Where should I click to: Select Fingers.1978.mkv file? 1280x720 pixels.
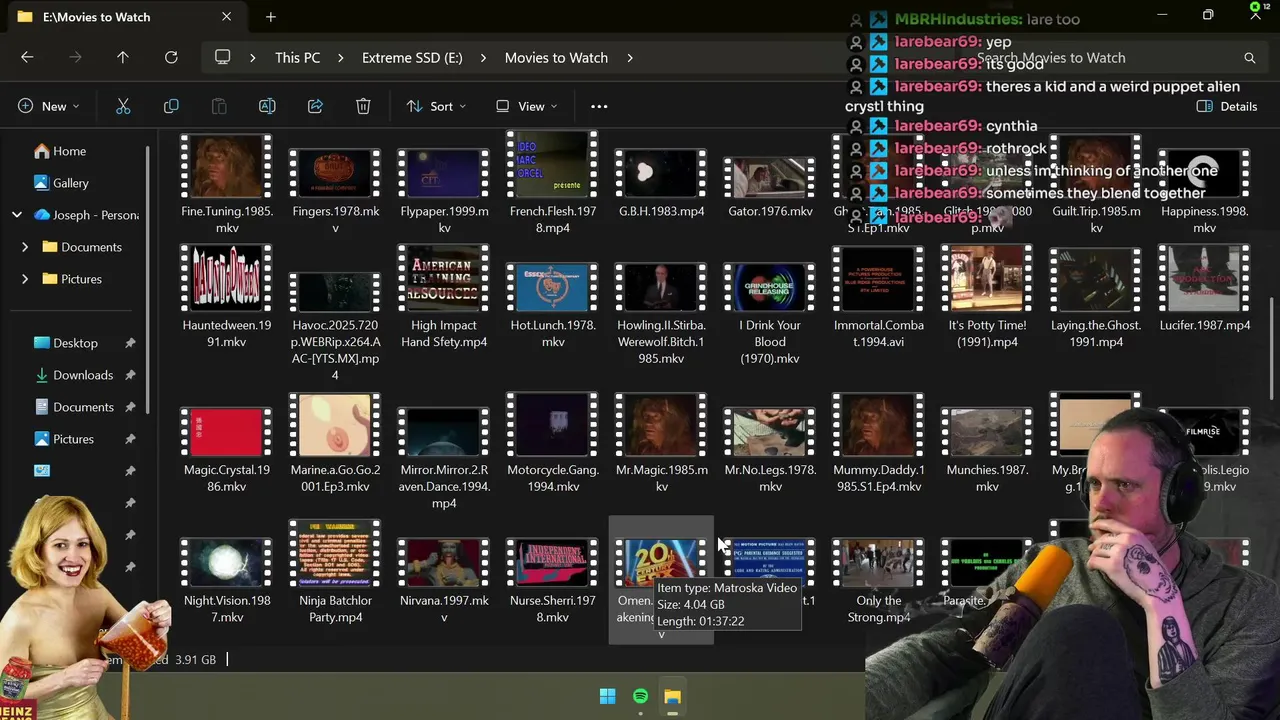click(x=336, y=192)
